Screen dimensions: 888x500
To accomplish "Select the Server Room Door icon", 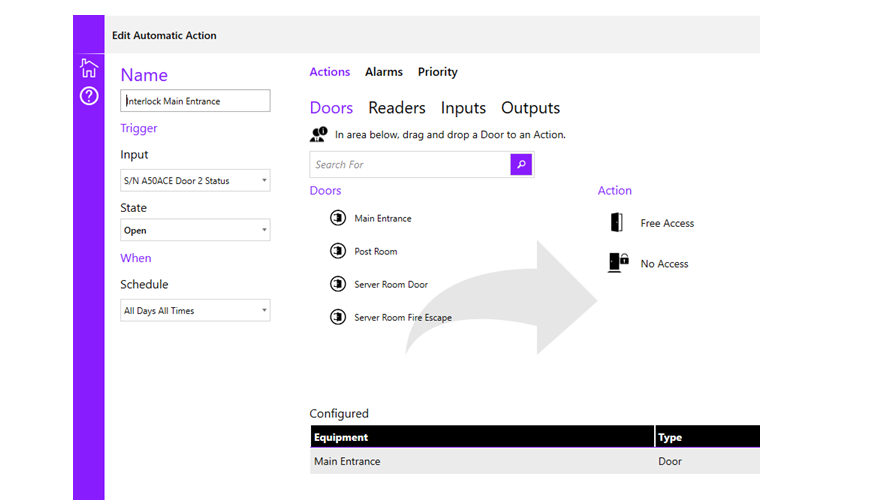I will (x=337, y=285).
